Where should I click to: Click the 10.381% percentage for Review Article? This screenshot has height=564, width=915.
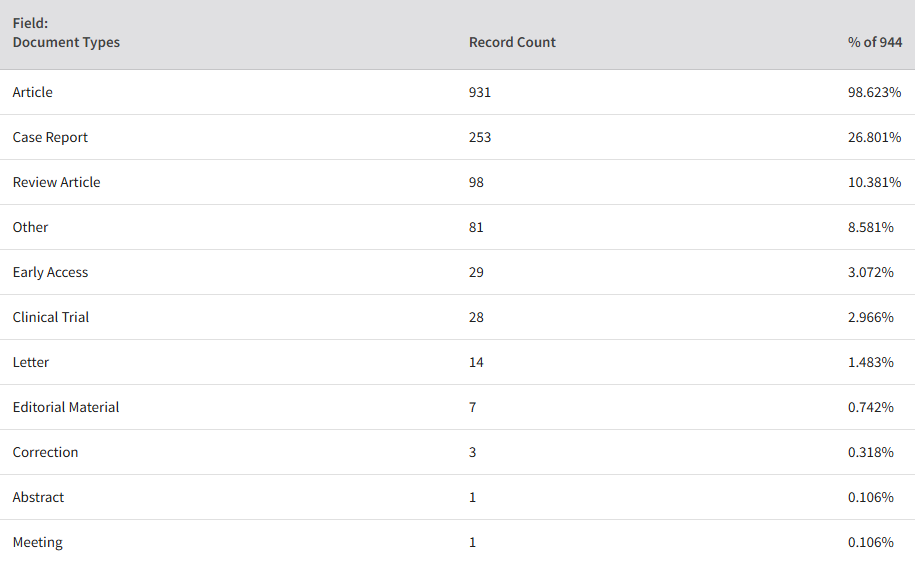pyautogui.click(x=874, y=182)
